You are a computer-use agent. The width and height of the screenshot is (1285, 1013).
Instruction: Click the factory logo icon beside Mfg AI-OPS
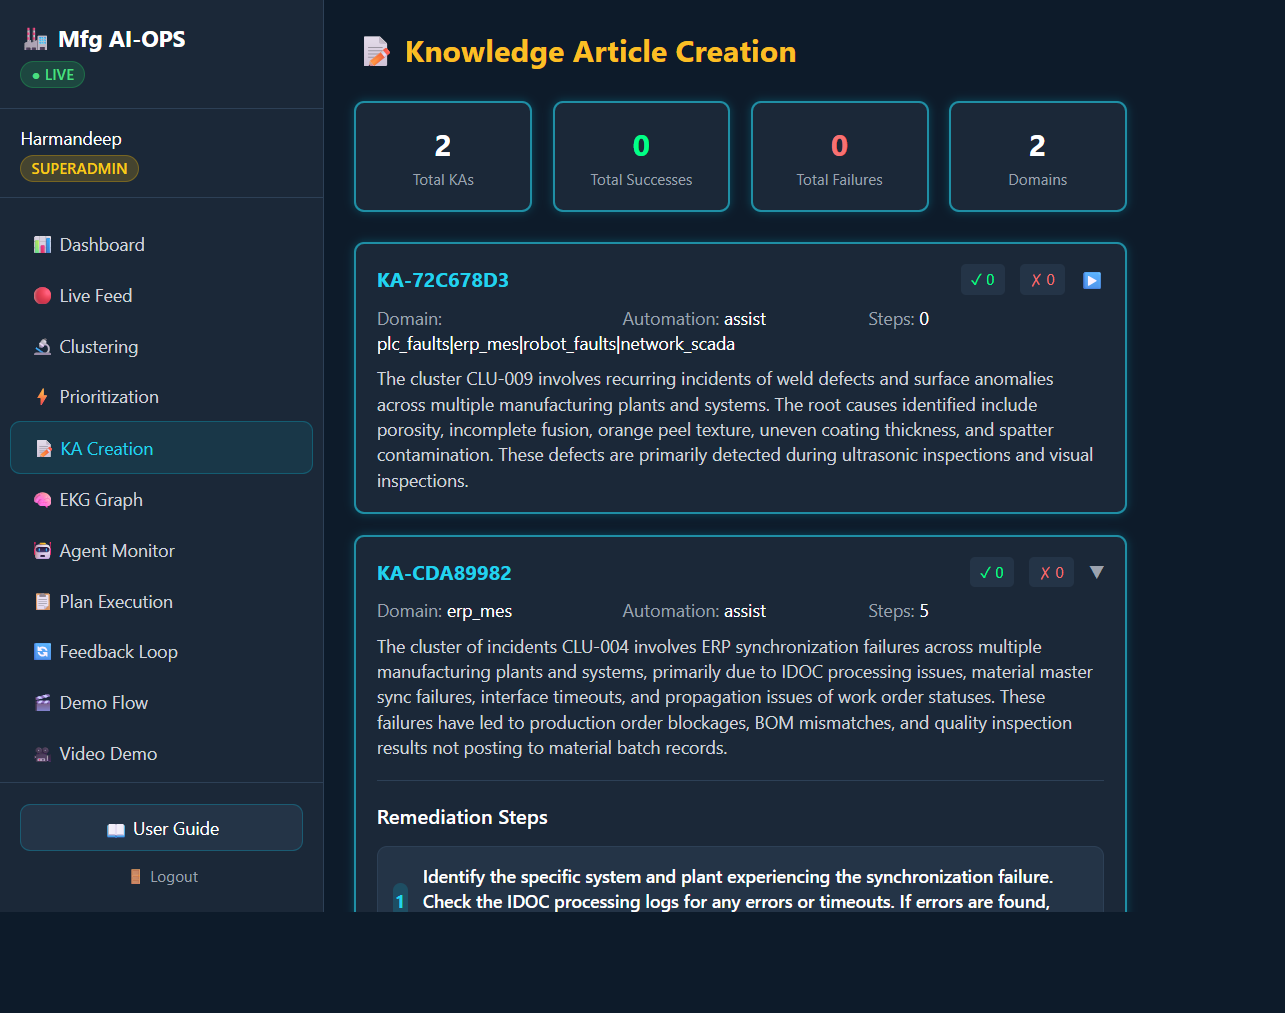(x=35, y=39)
